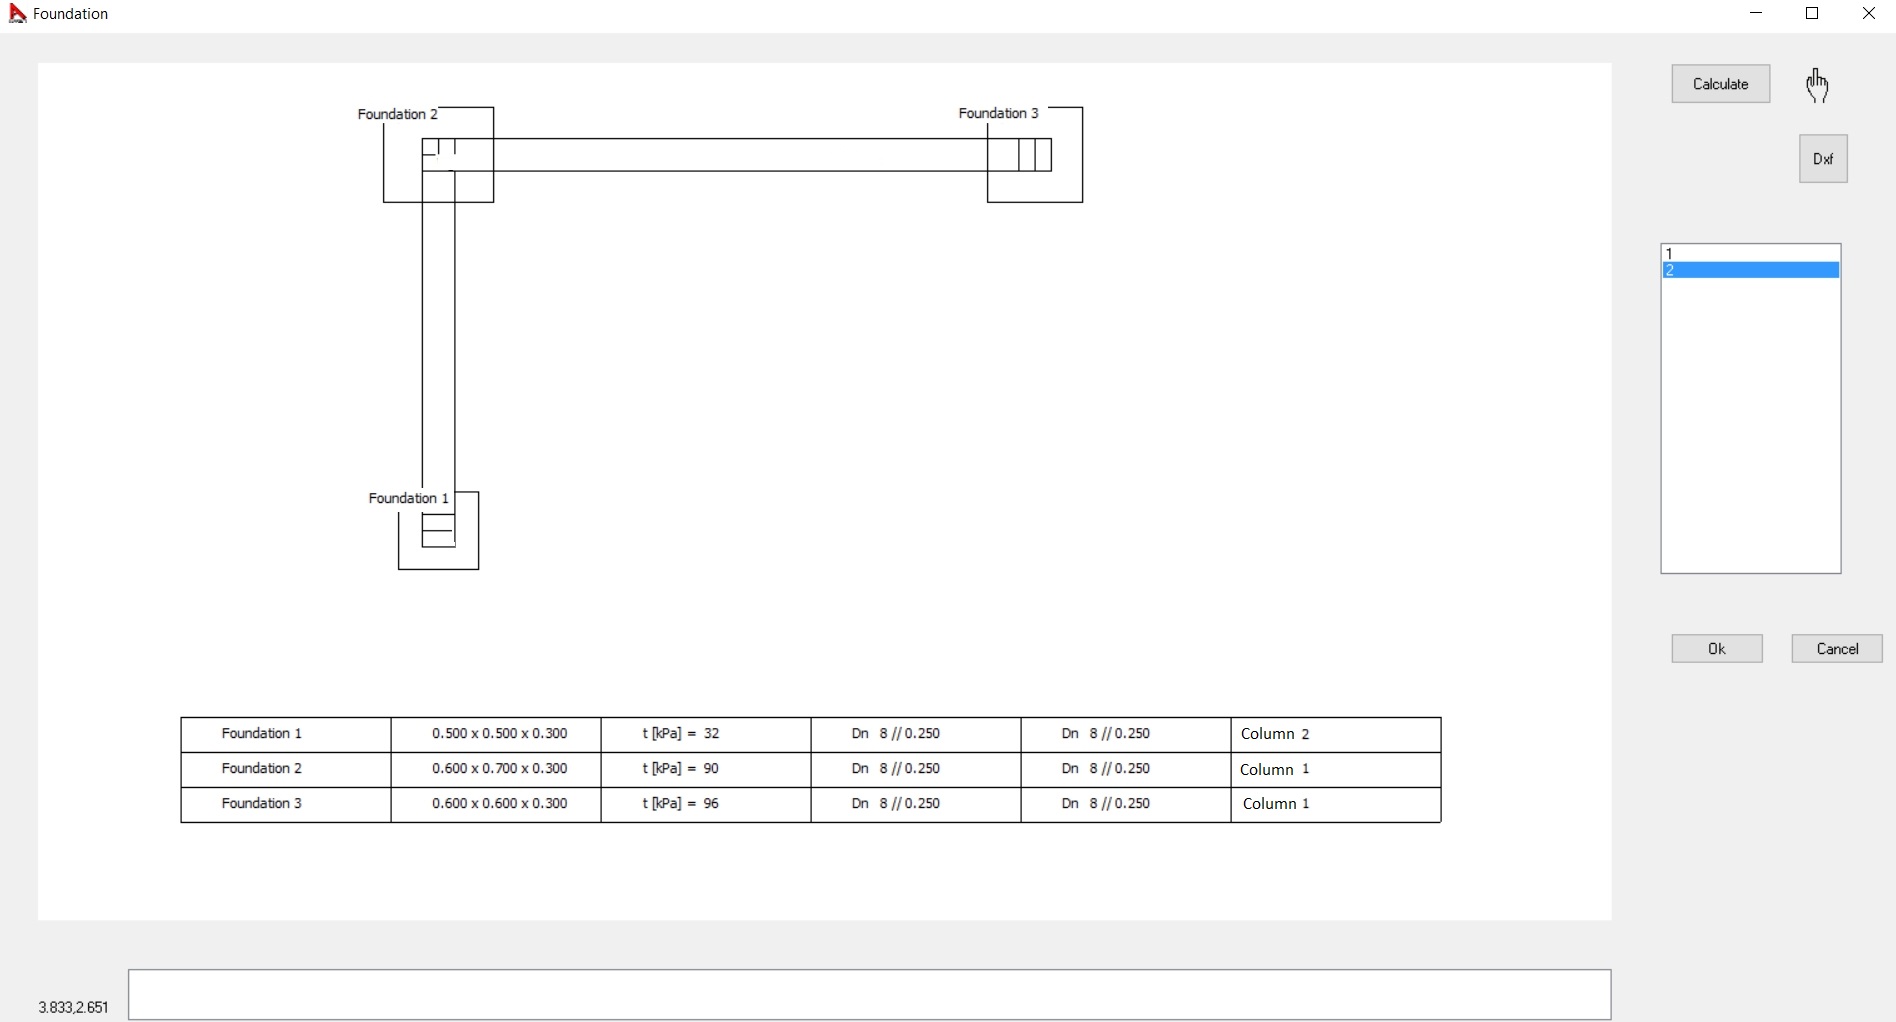Viewport: 1896px width, 1022px height.
Task: Click the pan hand tool icon
Action: (x=1817, y=86)
